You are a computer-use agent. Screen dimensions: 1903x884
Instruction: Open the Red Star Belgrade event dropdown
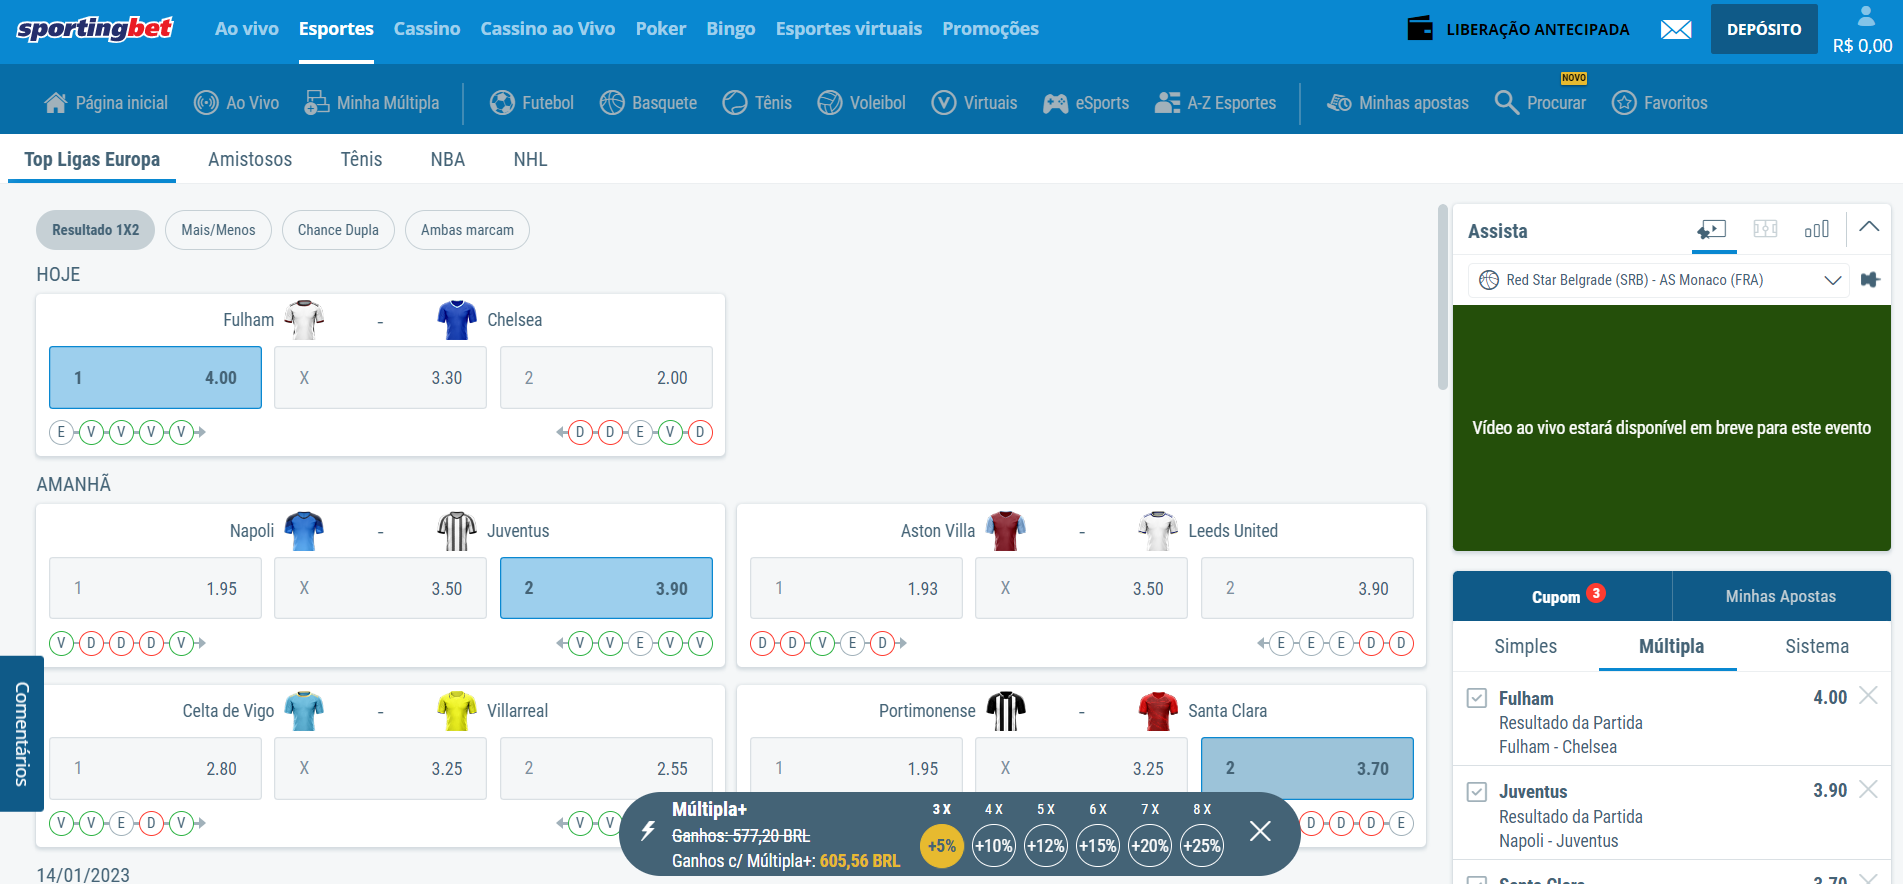click(x=1659, y=280)
